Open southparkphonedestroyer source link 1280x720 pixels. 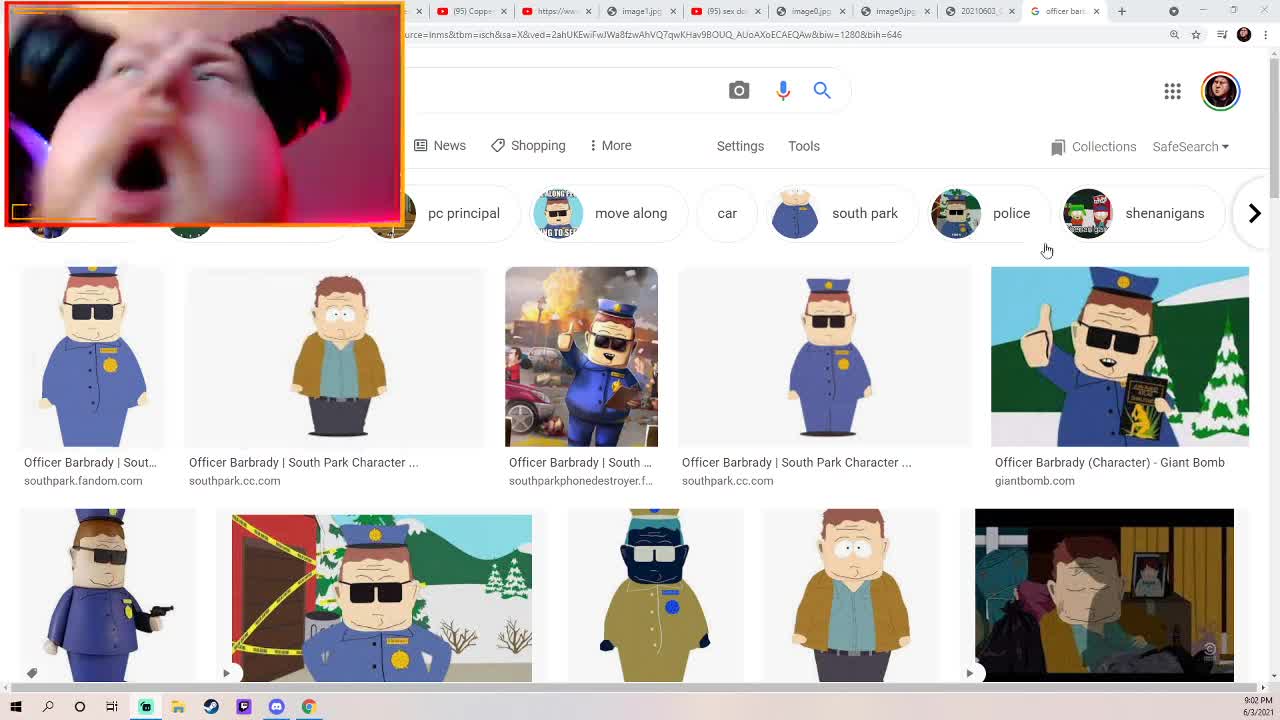click(x=580, y=481)
